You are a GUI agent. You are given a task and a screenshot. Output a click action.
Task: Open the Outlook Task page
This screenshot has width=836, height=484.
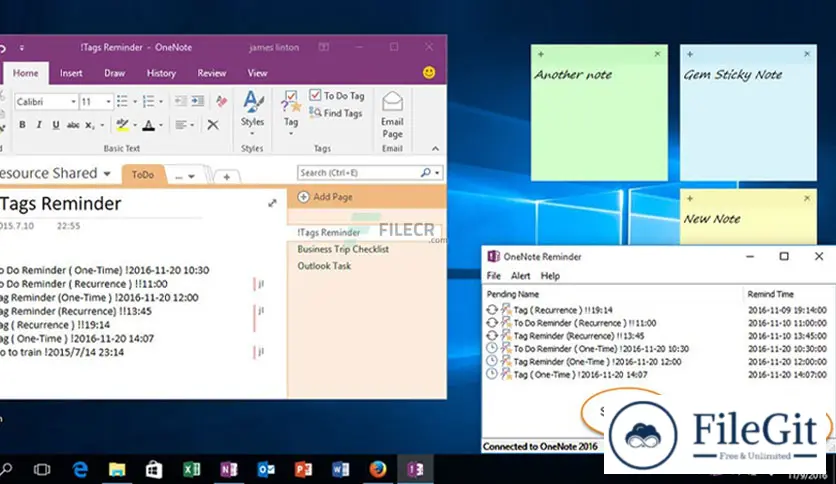324,265
